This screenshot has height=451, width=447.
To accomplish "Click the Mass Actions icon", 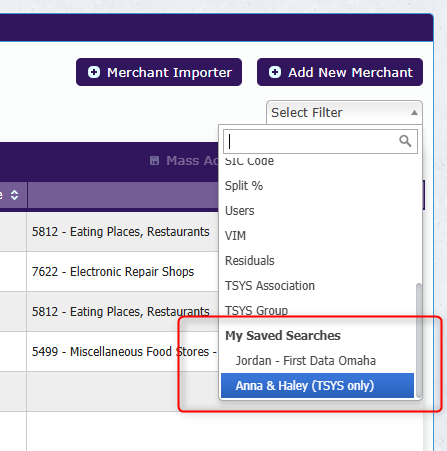I will click(x=154, y=161).
